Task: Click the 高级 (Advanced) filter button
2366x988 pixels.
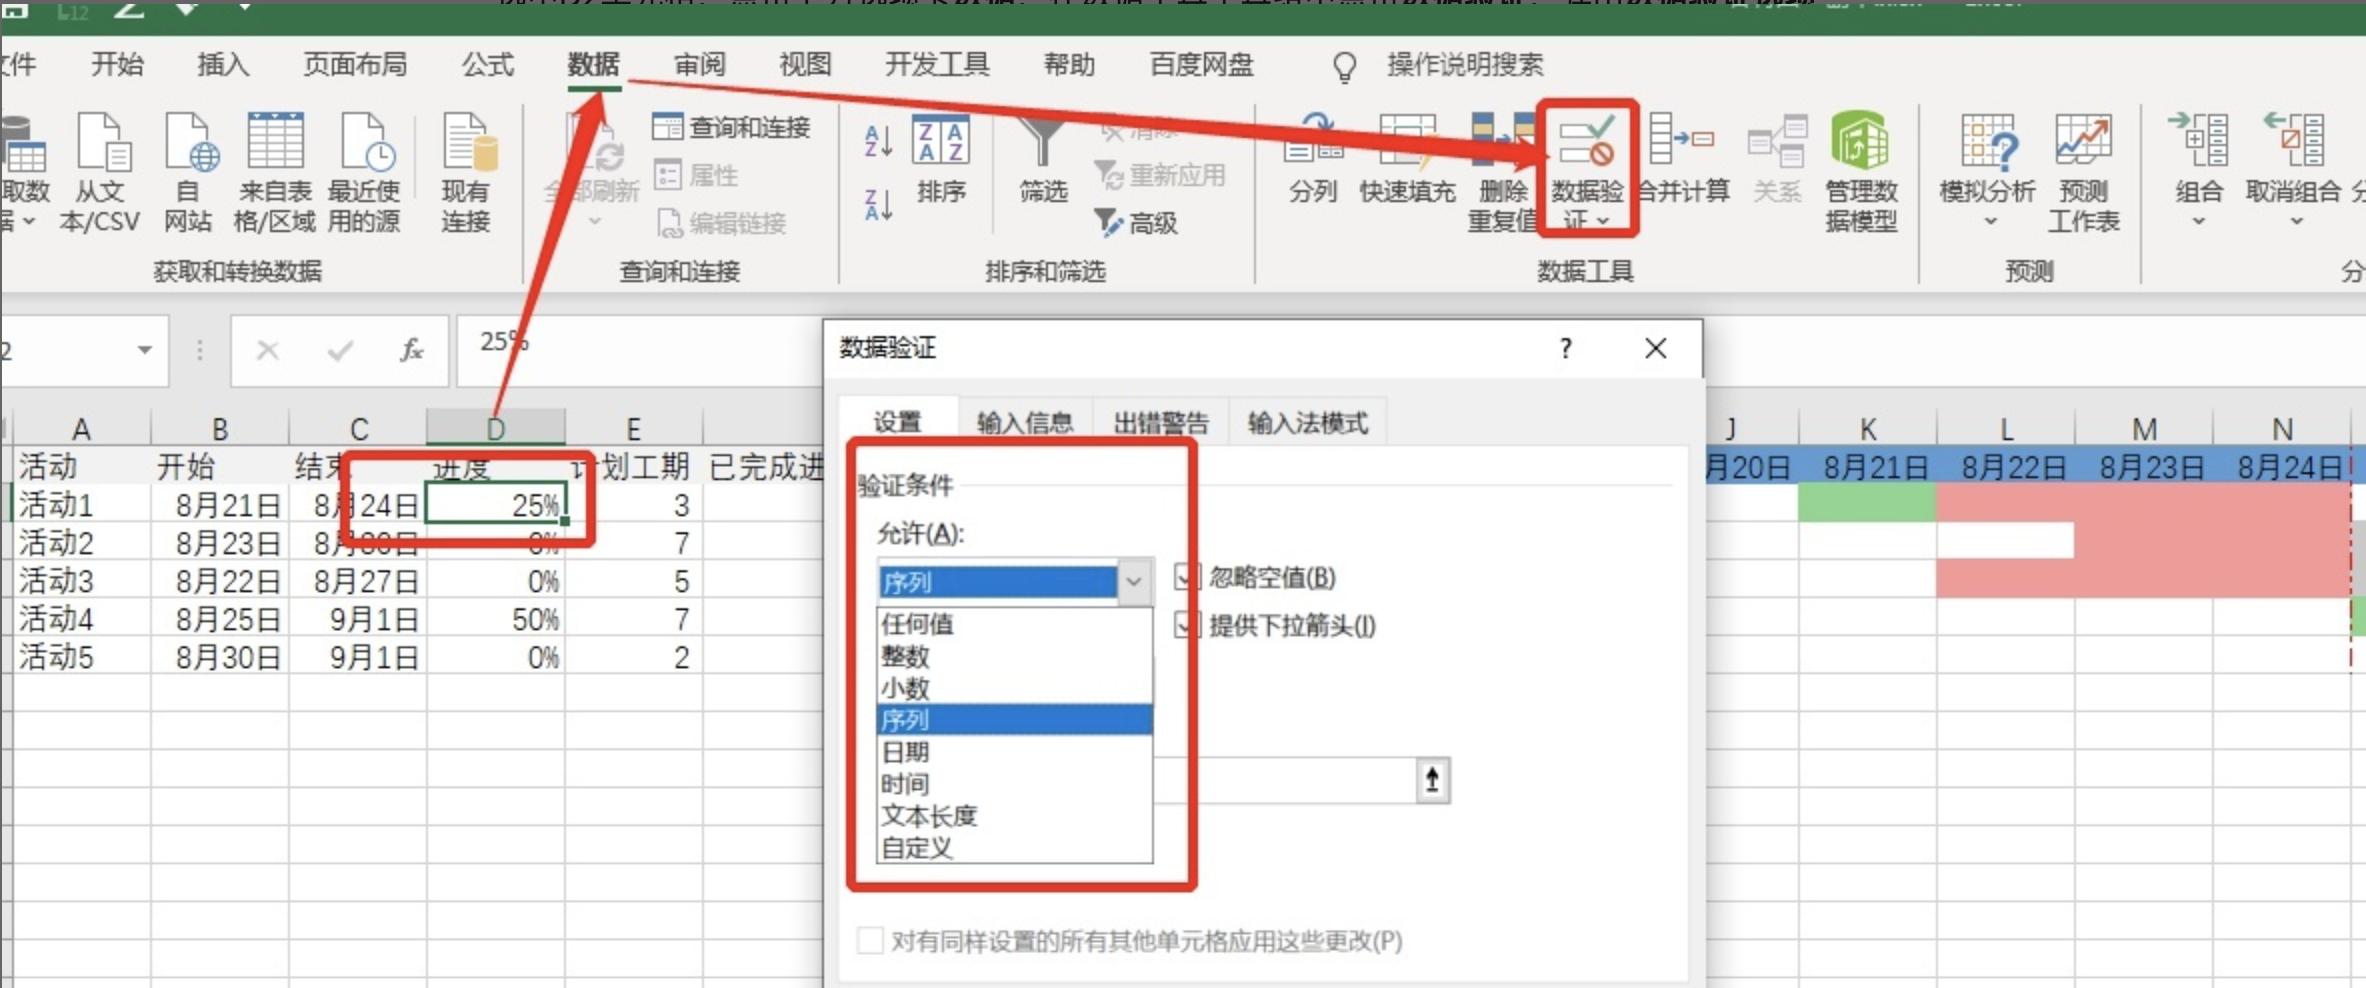Action: coord(1138,223)
